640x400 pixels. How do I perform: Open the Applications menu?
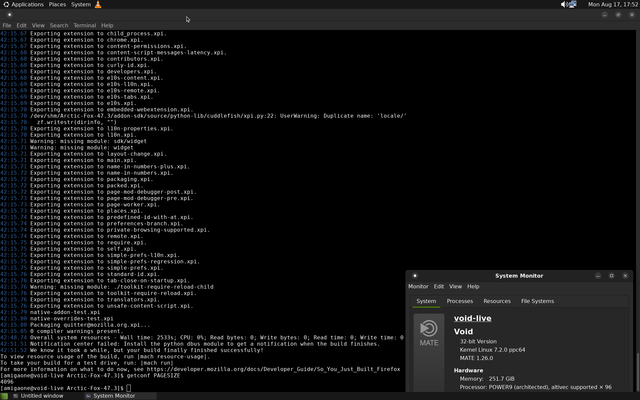[24, 4]
